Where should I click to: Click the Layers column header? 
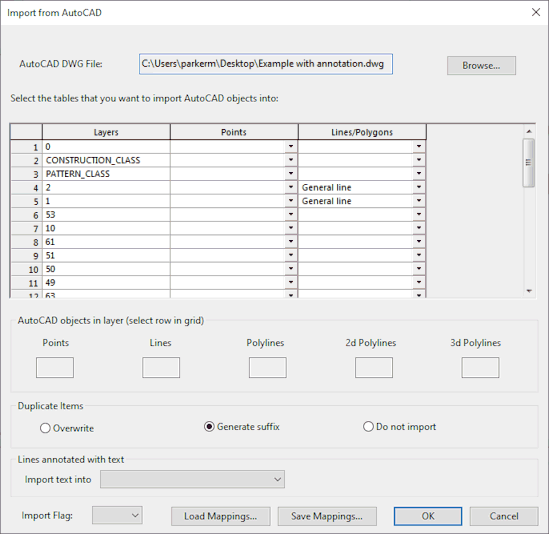pyautogui.click(x=106, y=132)
